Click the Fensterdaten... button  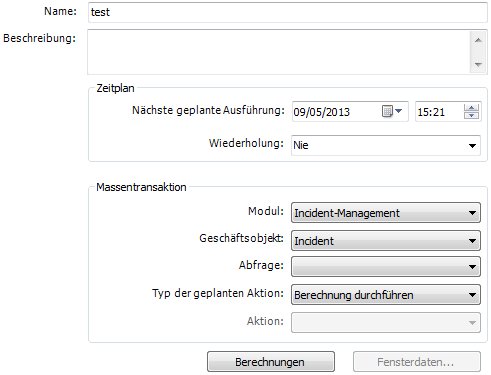coord(417,362)
